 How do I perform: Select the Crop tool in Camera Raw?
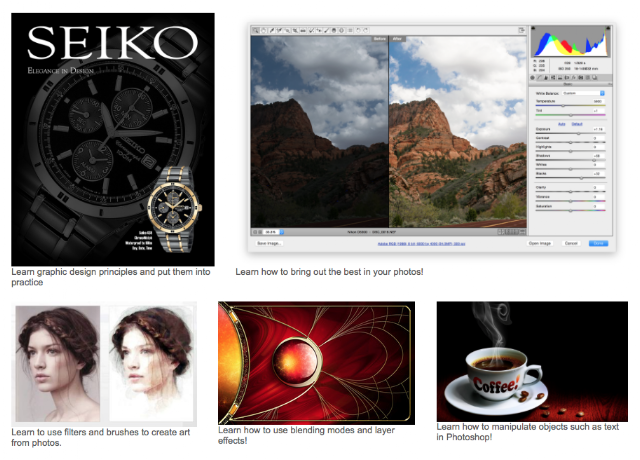tap(295, 31)
